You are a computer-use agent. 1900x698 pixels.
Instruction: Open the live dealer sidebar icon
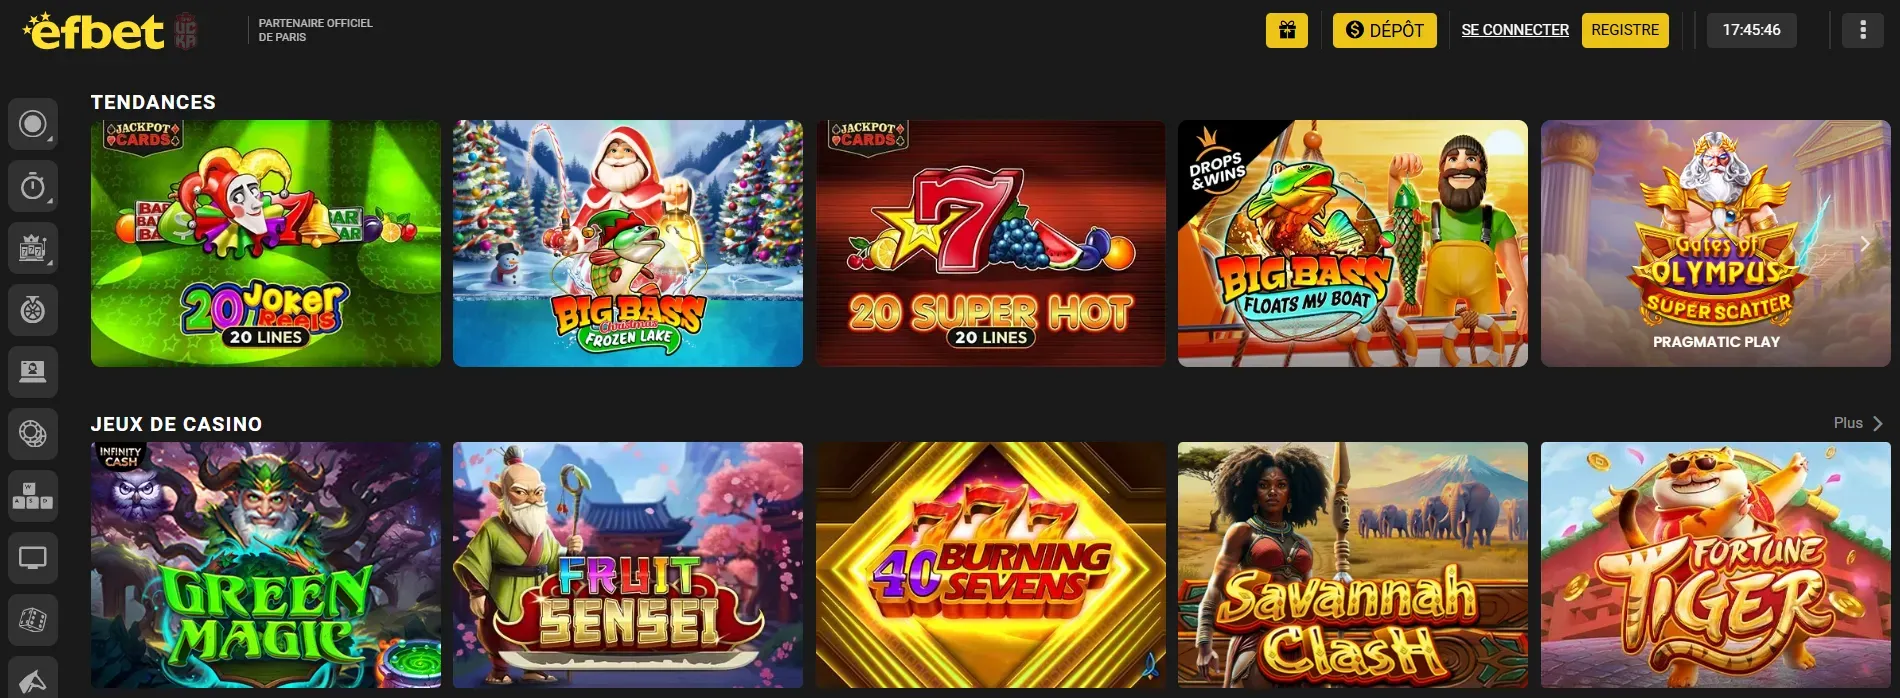click(x=33, y=372)
